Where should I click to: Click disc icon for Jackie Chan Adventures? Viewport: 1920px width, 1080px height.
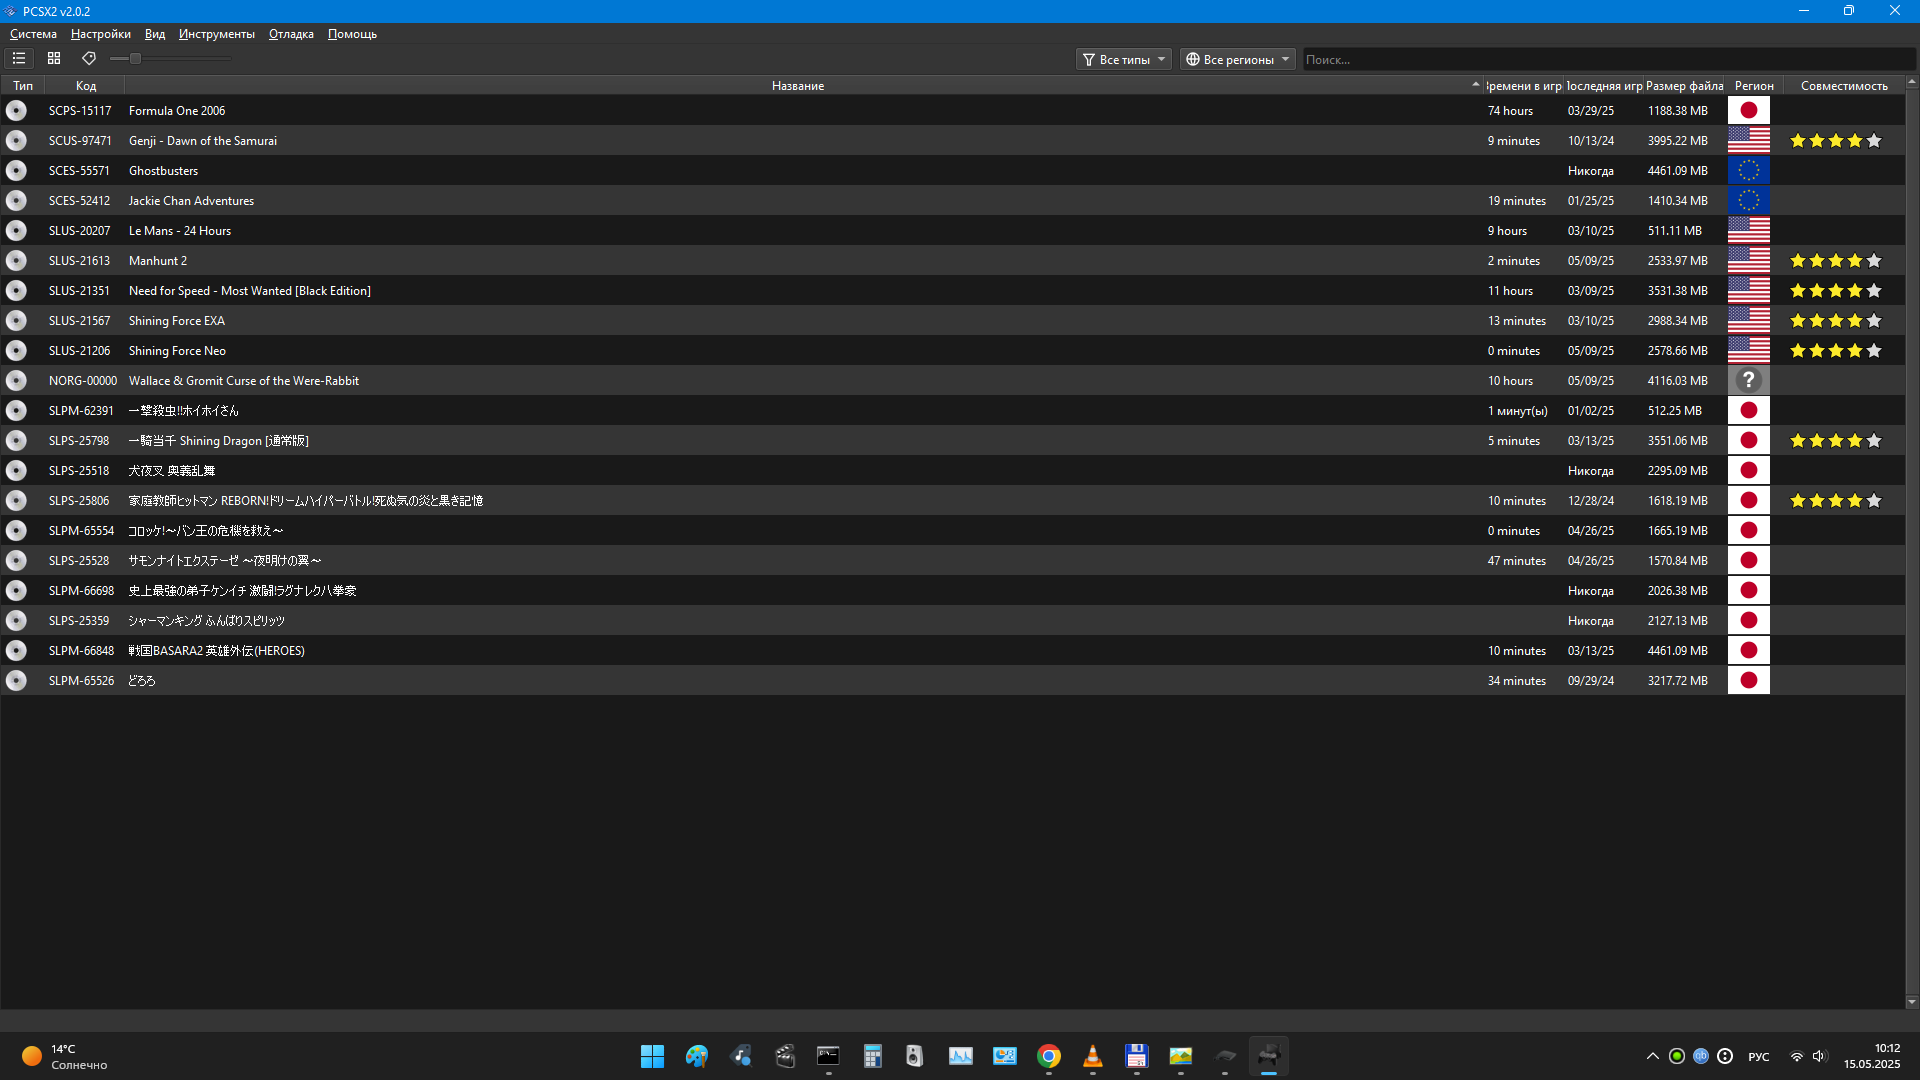tap(16, 201)
